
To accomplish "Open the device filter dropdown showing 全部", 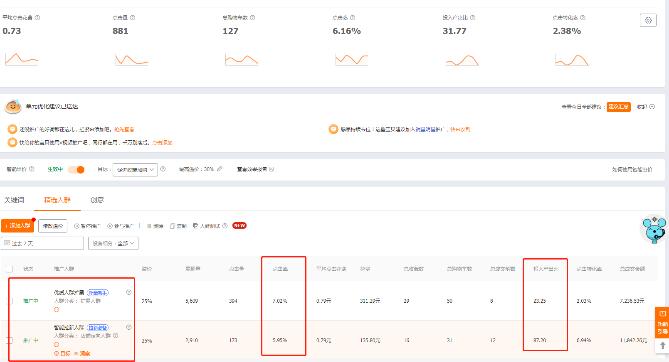I will (x=113, y=243).
